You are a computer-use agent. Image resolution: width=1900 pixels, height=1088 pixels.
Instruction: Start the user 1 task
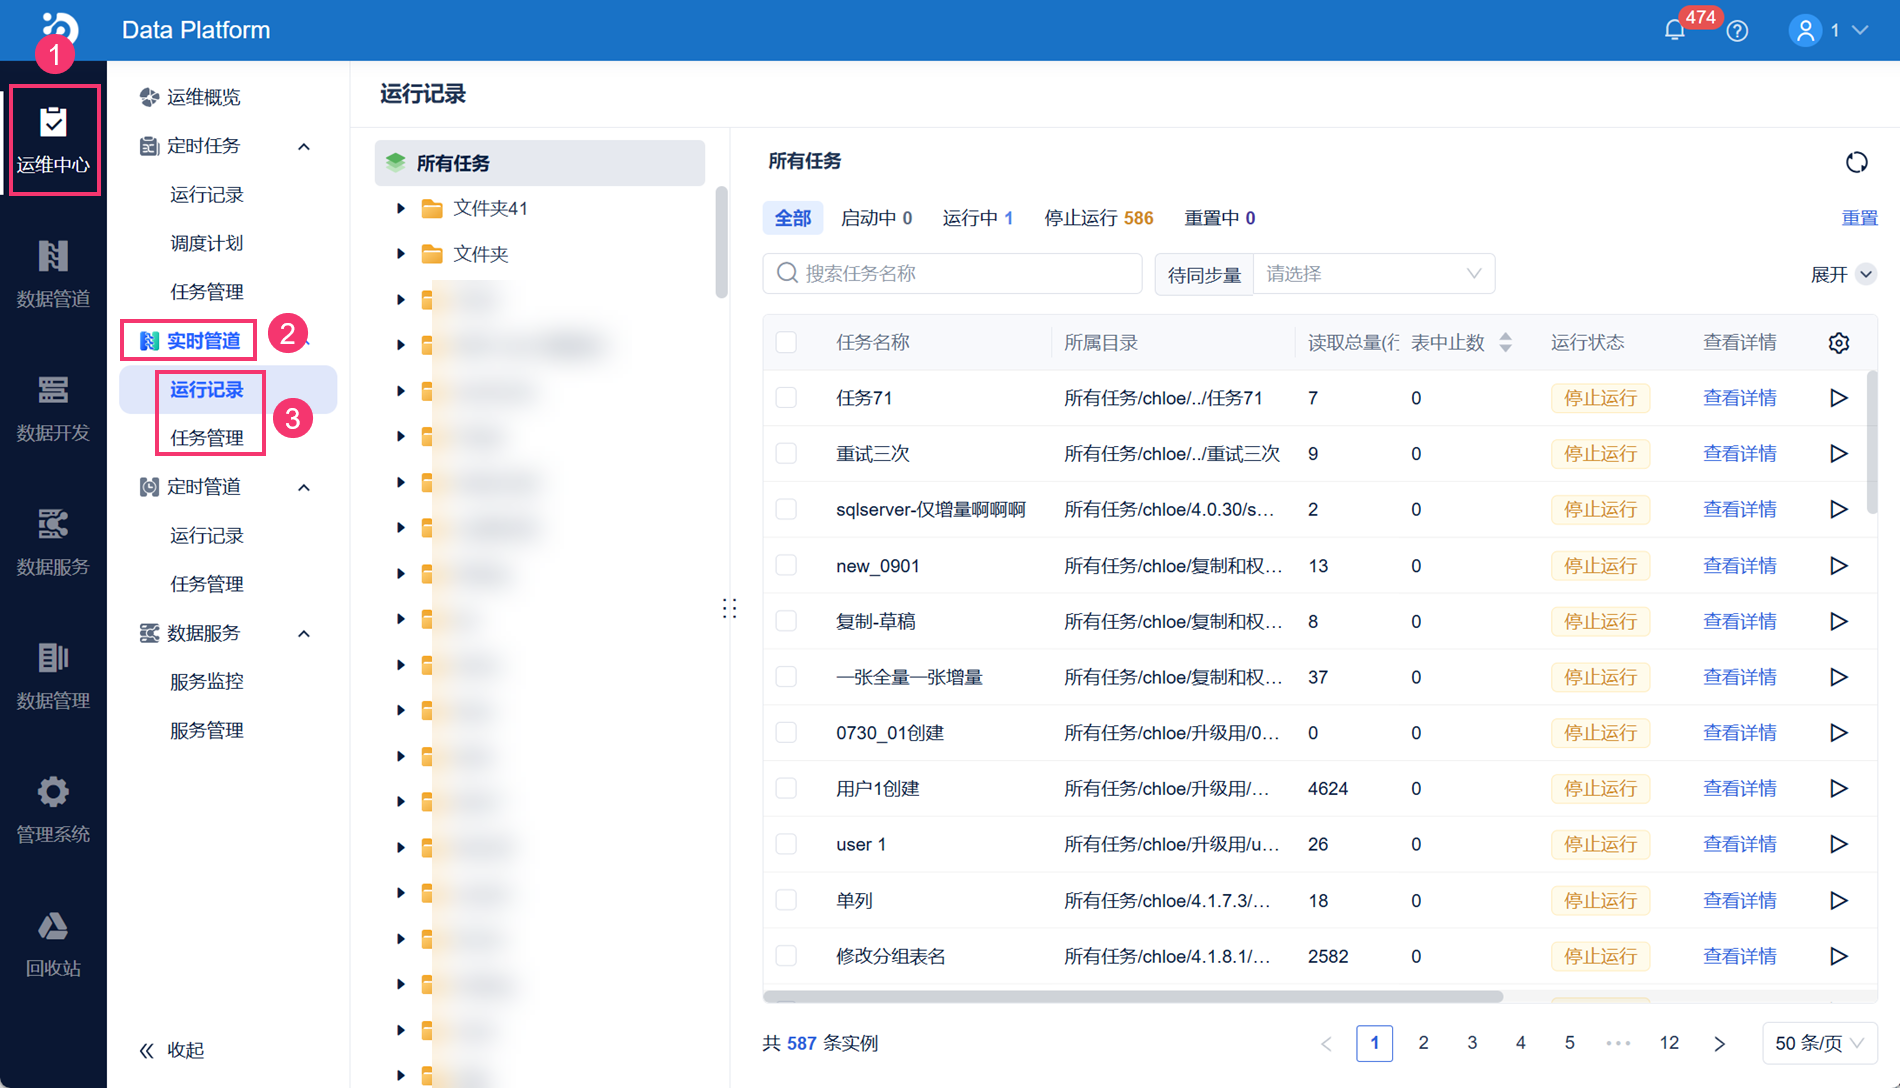click(x=1838, y=844)
